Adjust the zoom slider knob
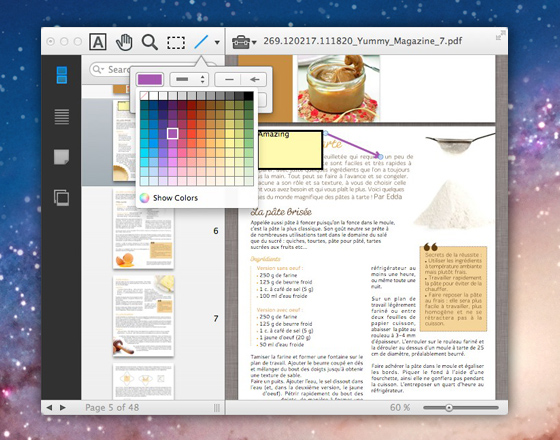Viewport: 560px width, 440px height. [449, 408]
